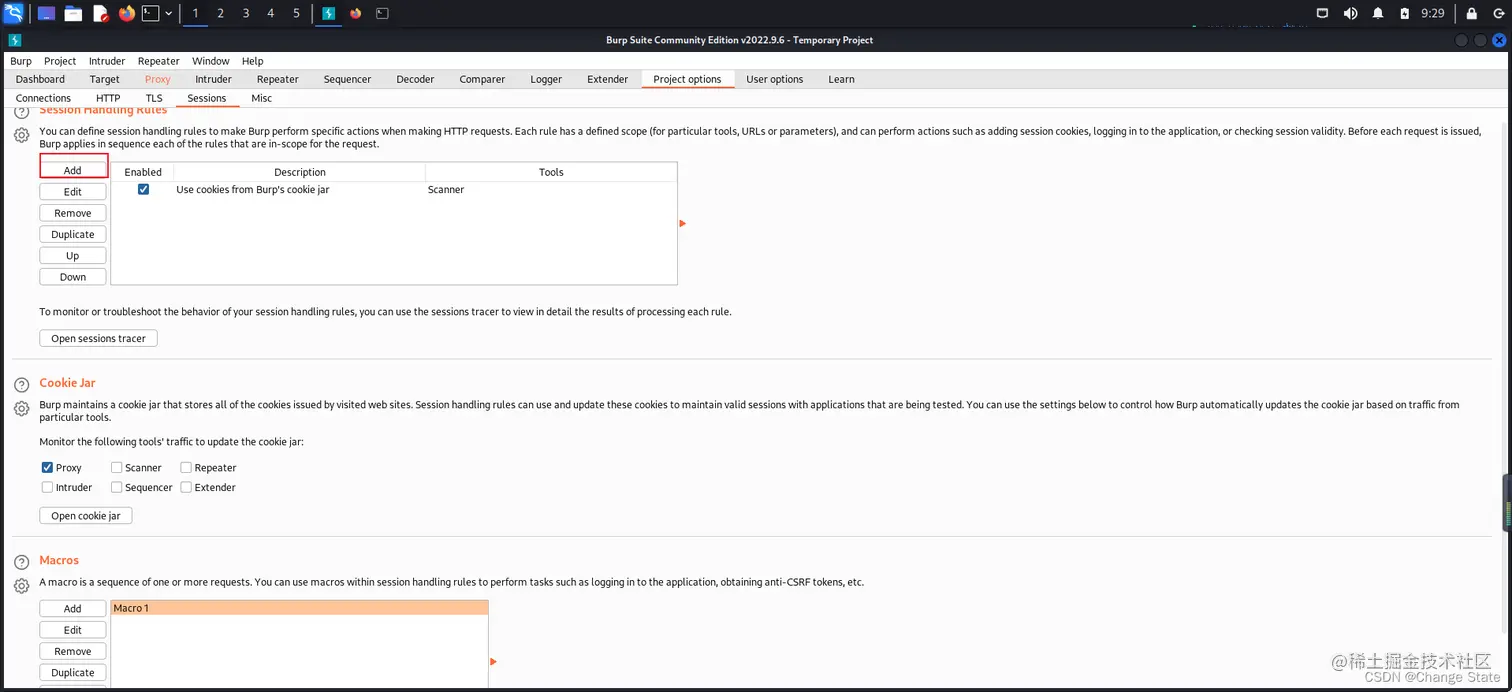Enable Scanner cookie jar monitoring
Screen dimensions: 1512x692
(x=117, y=467)
